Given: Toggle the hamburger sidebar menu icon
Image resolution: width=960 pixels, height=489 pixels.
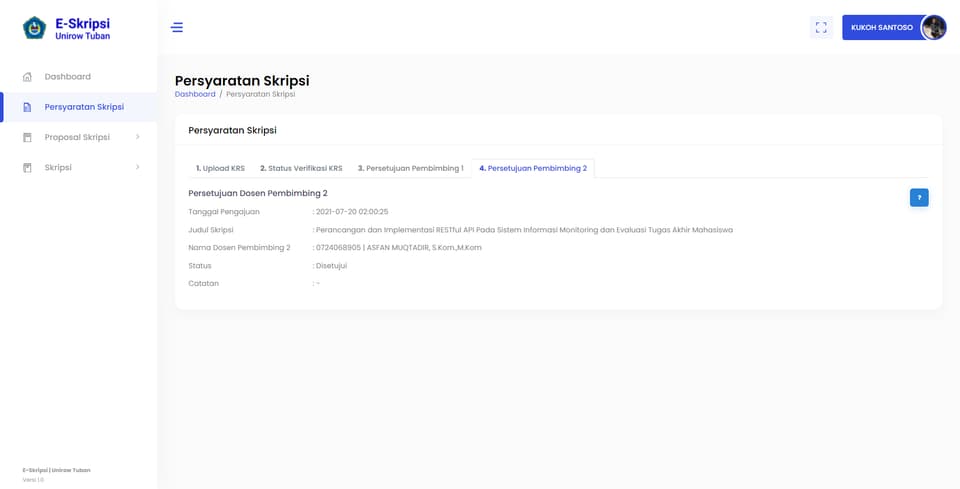Looking at the screenshot, I should 177,28.
